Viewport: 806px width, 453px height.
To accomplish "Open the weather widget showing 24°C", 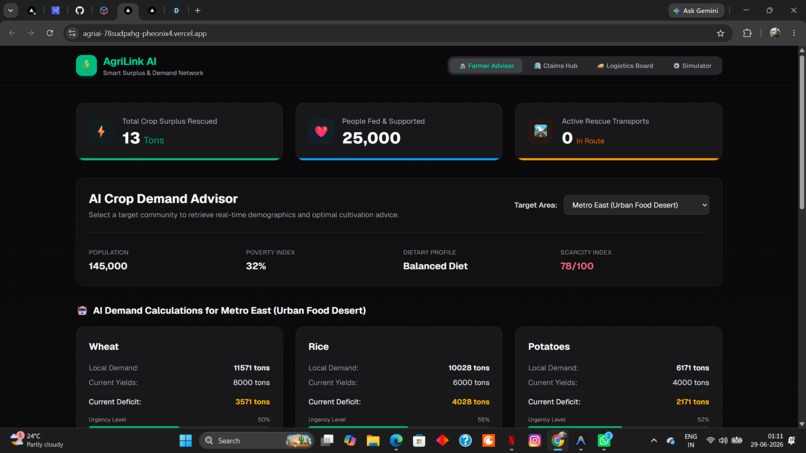I will pos(37,440).
